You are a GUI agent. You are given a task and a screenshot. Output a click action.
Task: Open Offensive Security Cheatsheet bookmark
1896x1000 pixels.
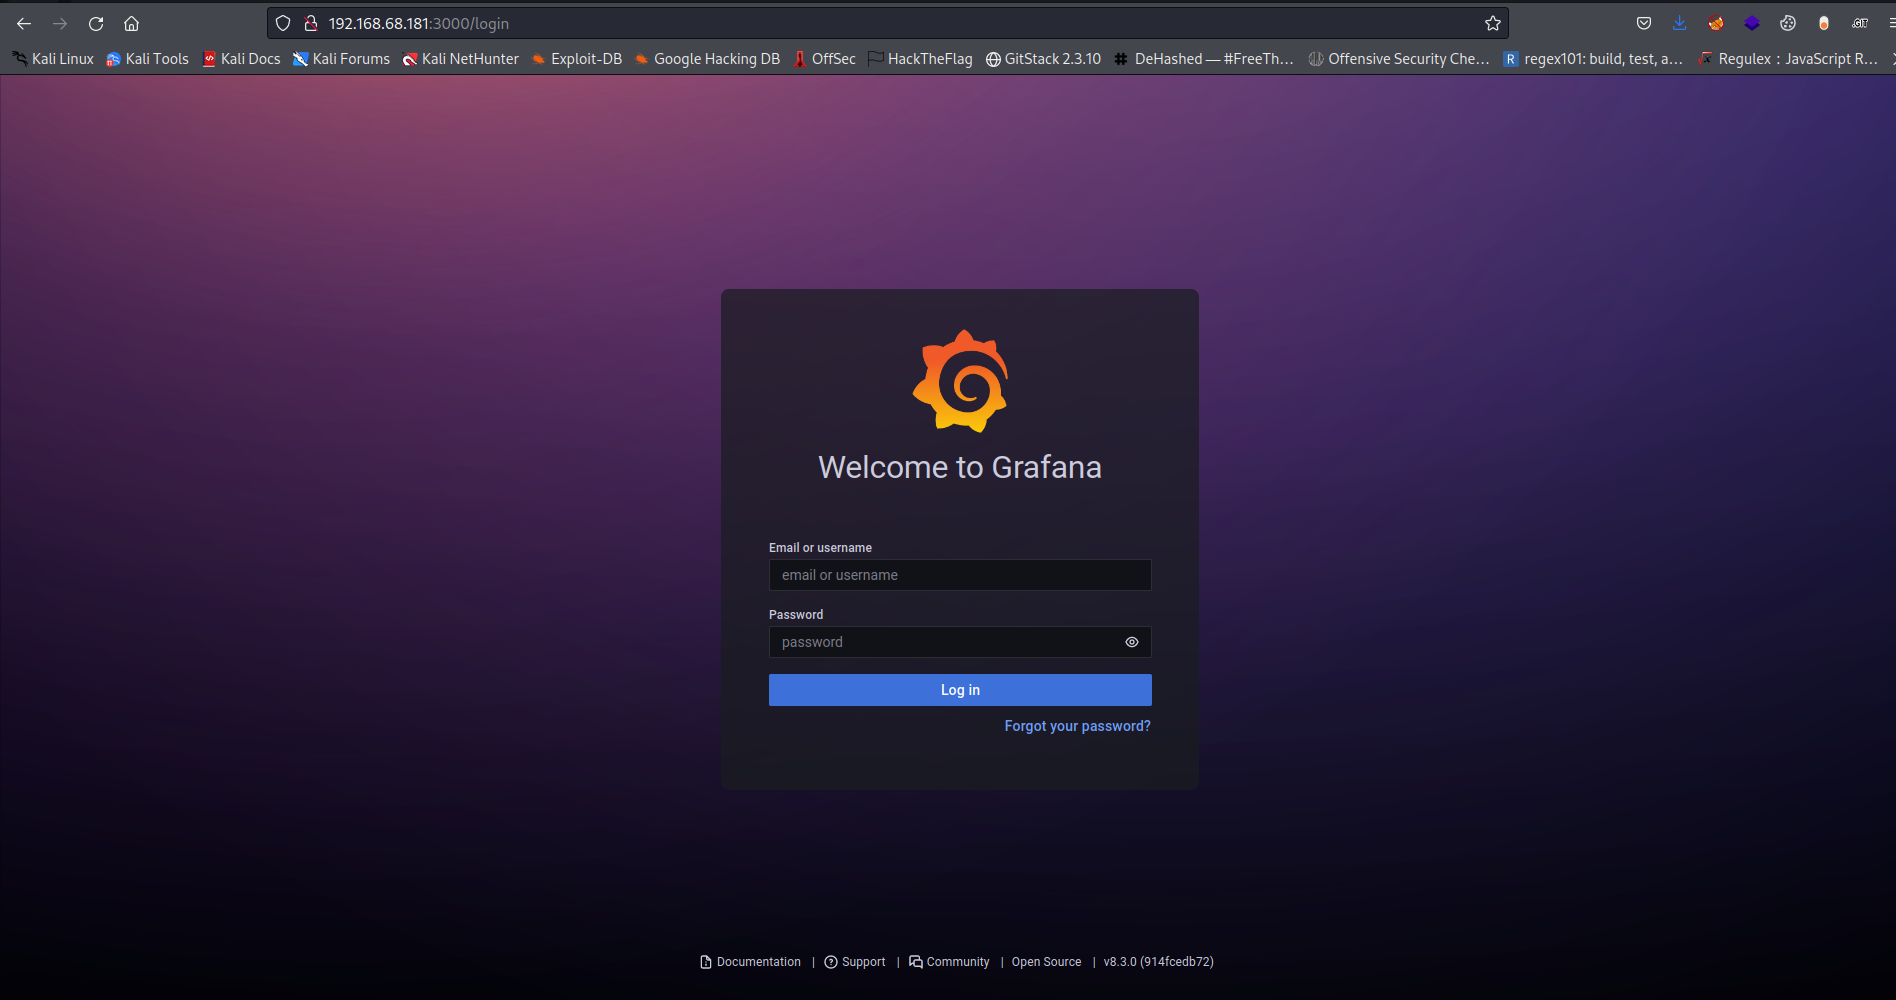point(1399,59)
